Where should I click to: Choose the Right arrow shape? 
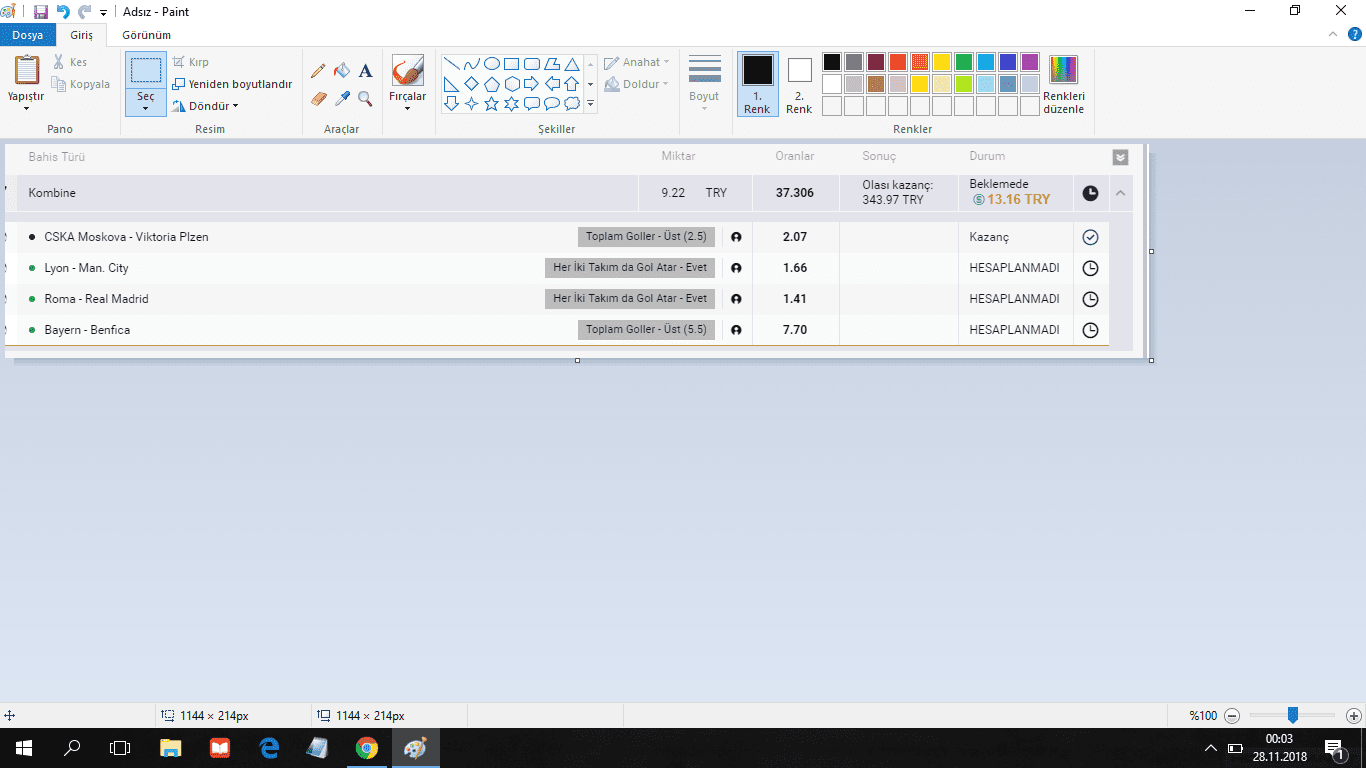(532, 84)
